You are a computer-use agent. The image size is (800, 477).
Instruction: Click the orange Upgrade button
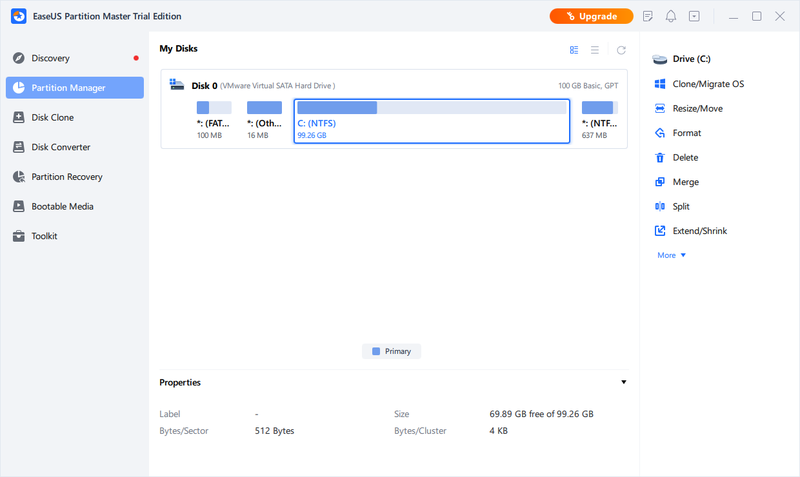[591, 17]
